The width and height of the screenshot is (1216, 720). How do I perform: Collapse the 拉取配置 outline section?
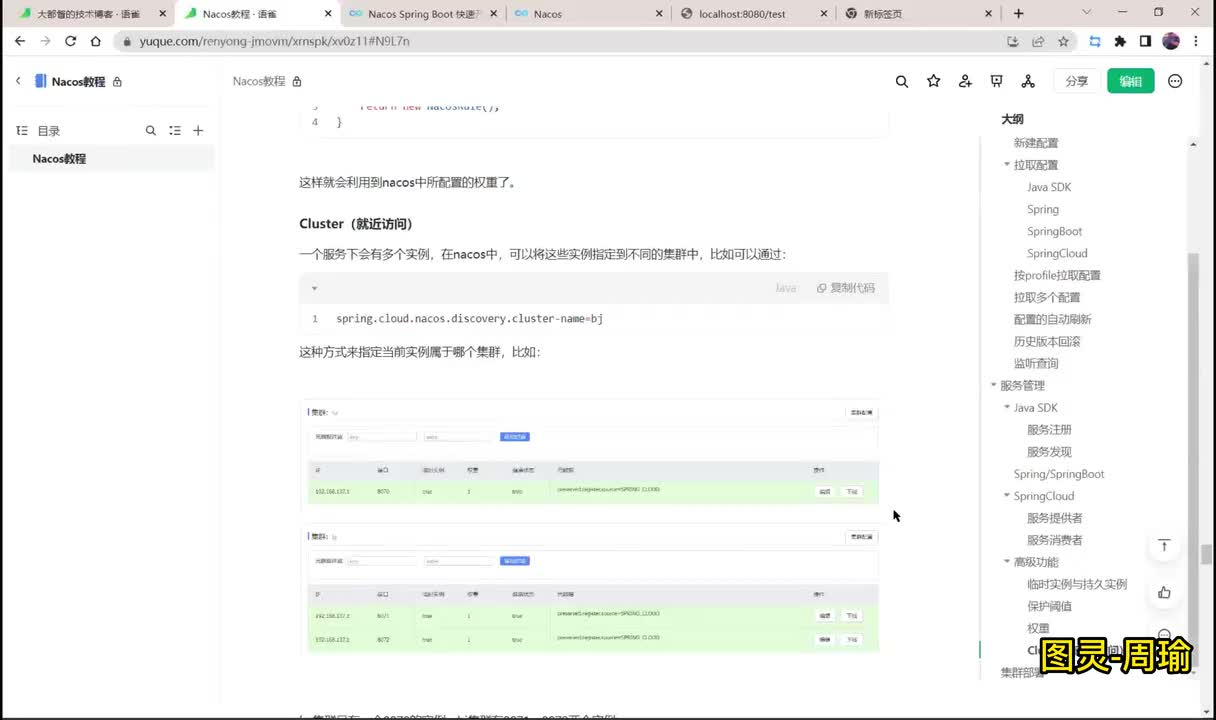[1007, 165]
